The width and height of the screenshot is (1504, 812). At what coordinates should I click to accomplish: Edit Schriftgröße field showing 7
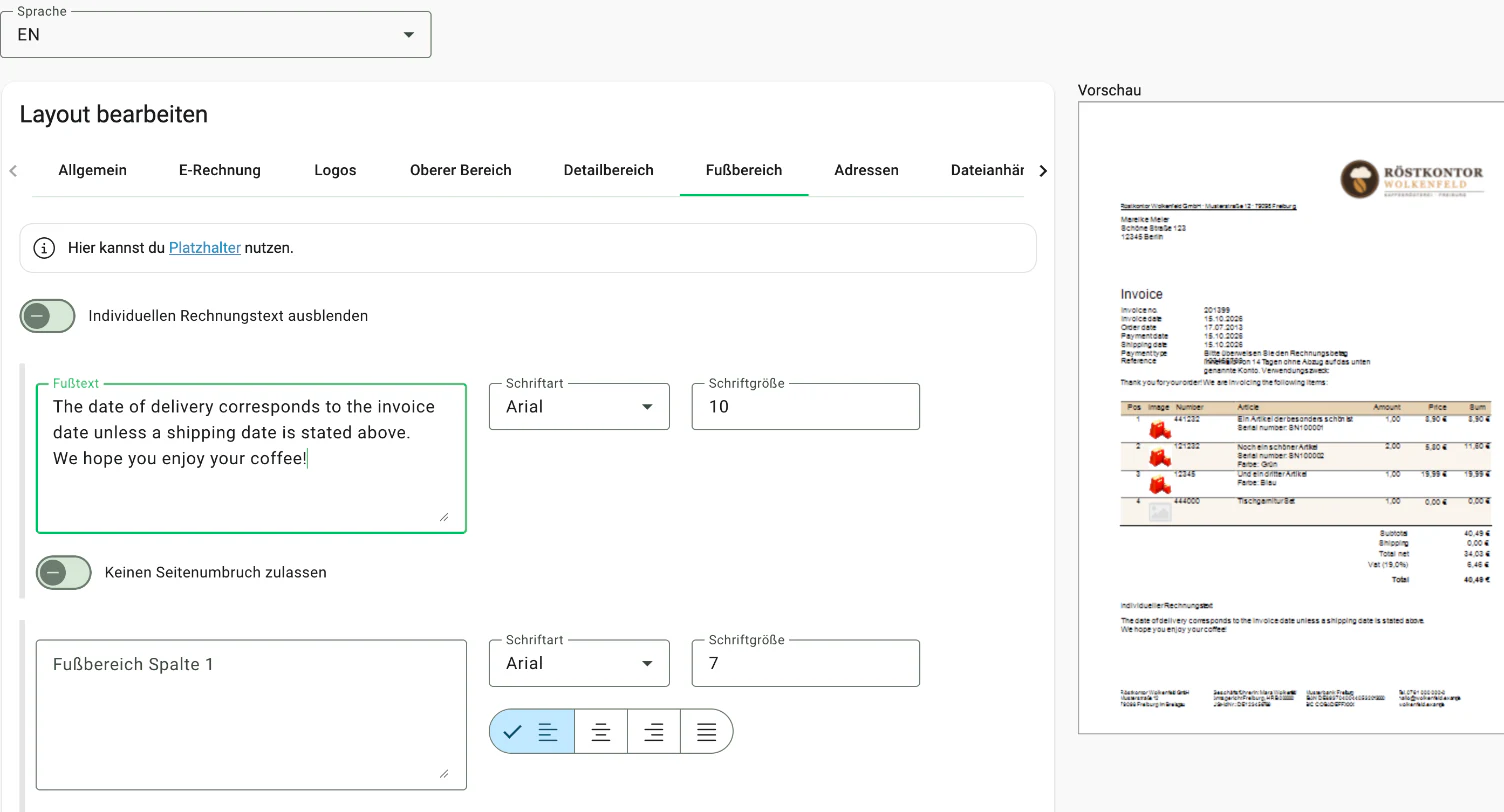805,663
